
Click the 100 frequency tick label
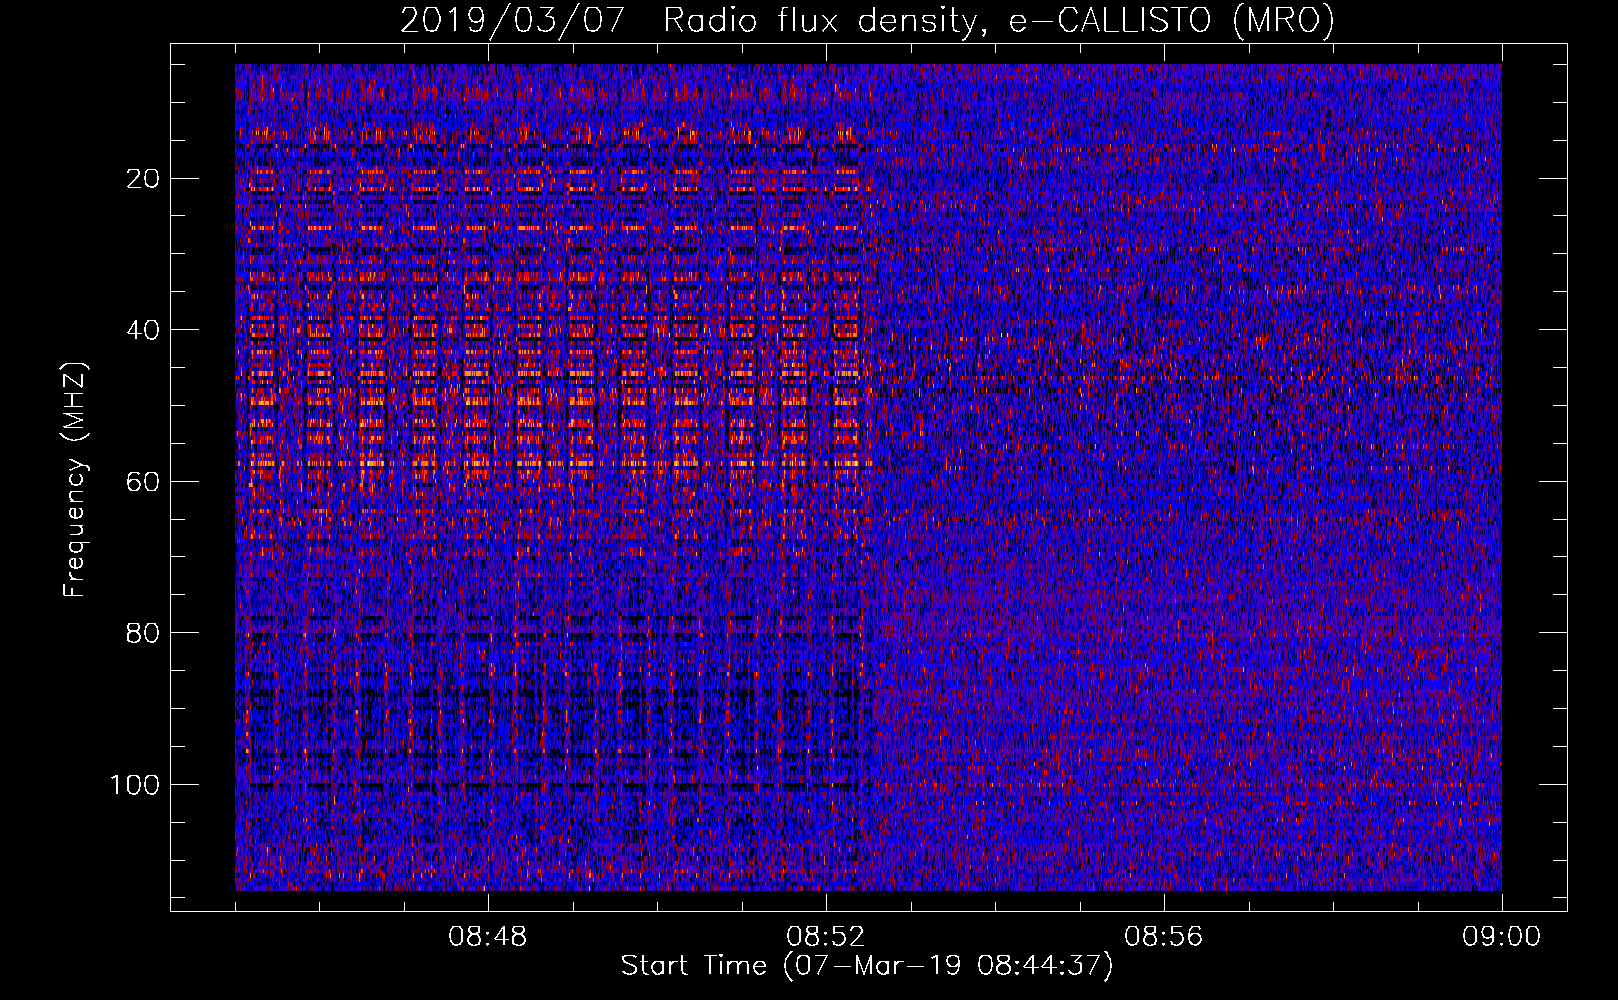(x=135, y=785)
